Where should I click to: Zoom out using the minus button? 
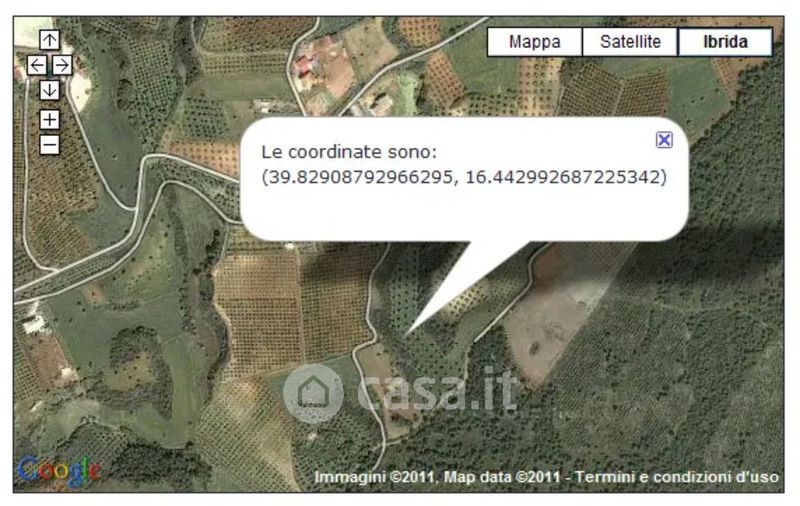(49, 145)
